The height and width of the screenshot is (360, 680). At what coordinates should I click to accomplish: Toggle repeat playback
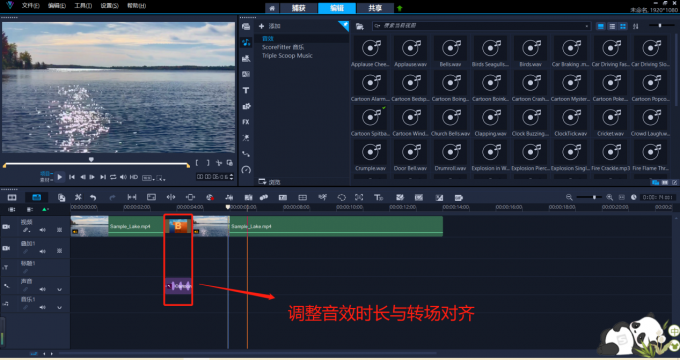[x=113, y=177]
